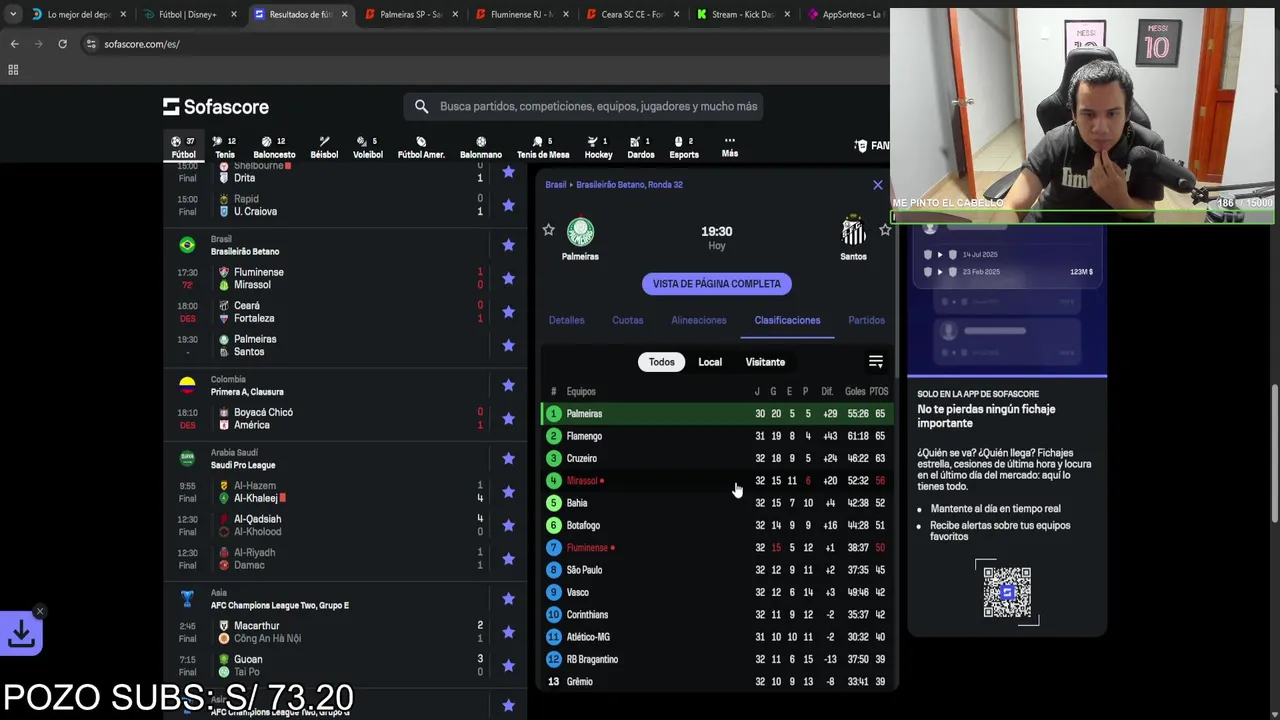Open Brasileirão Betano, Ronda 32 breadcrumb

point(630,185)
